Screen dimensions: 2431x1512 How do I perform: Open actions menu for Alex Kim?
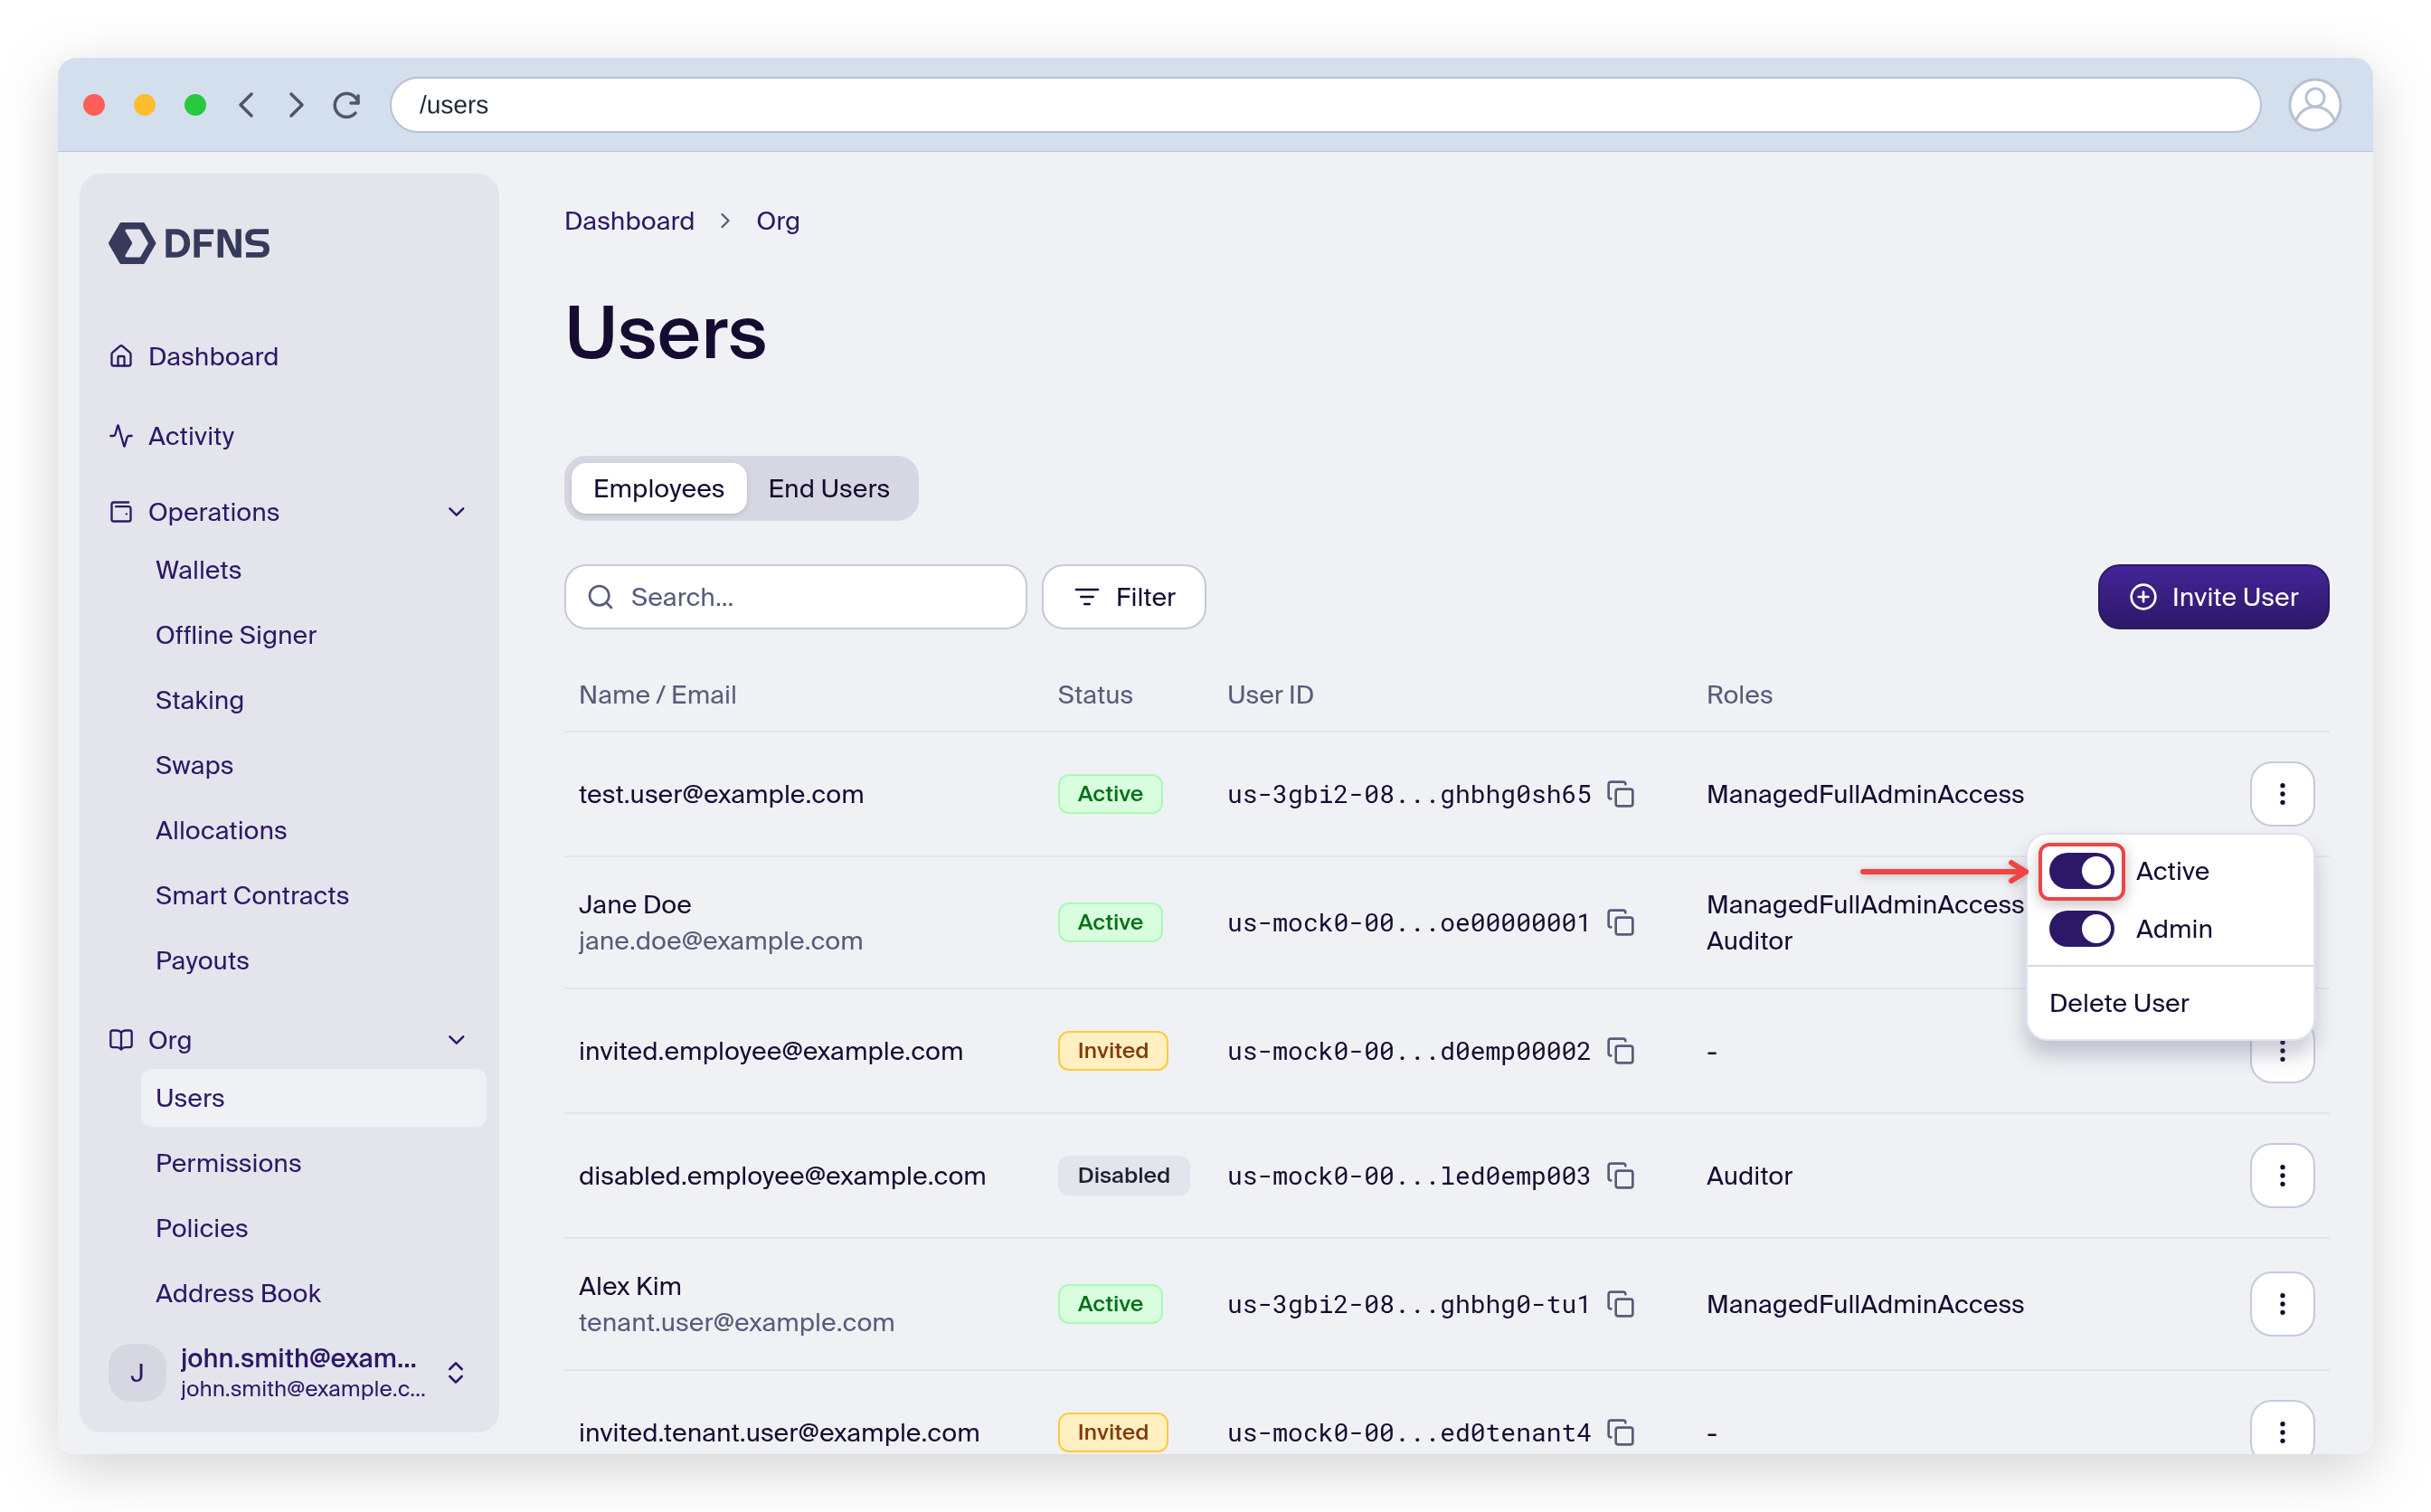2281,1304
